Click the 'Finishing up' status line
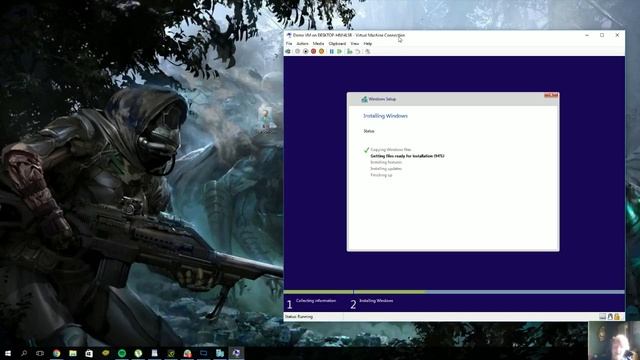 (x=381, y=175)
